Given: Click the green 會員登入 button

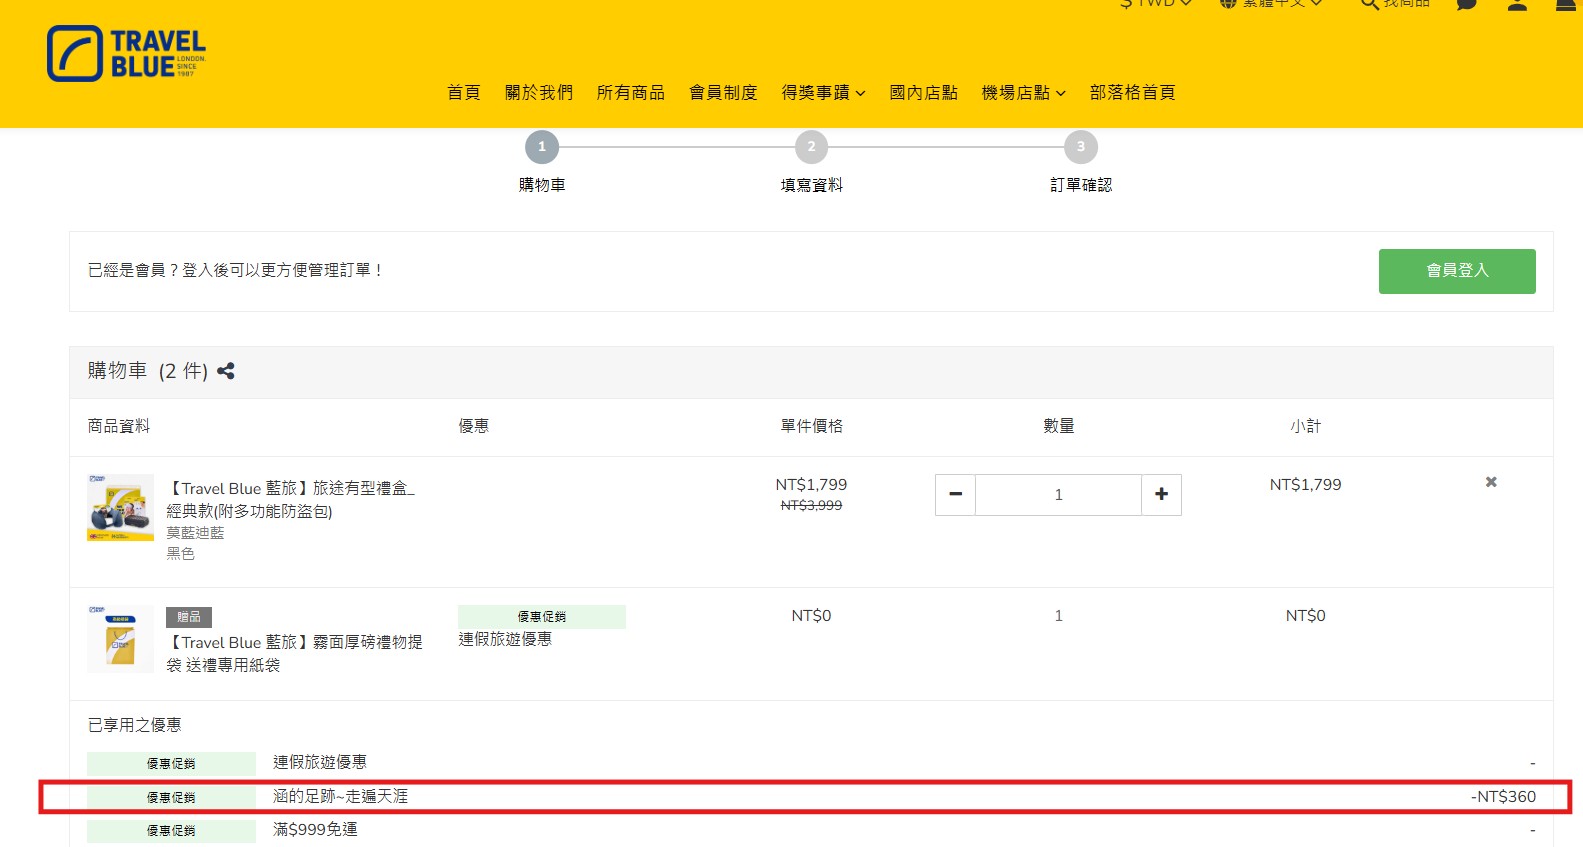Looking at the screenshot, I should pos(1456,271).
